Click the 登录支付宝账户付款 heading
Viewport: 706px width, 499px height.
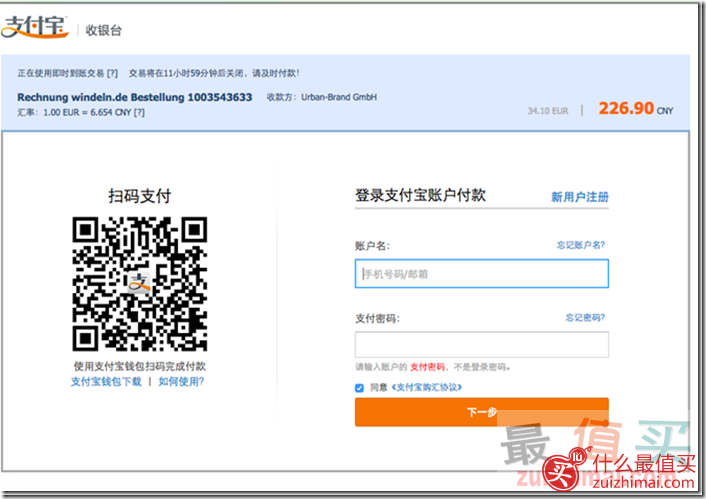(x=420, y=195)
